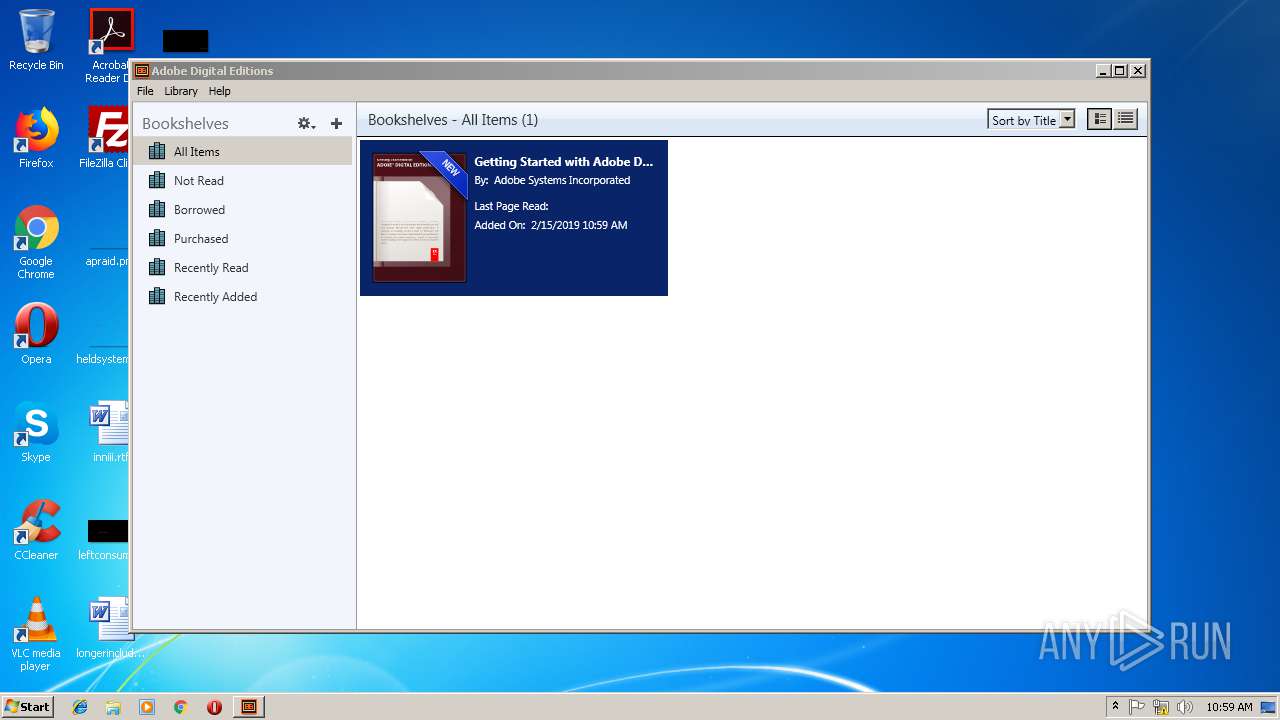This screenshot has height=720, width=1280.
Task: Minimize the Adobe Digital Editions window
Action: pos(1103,71)
